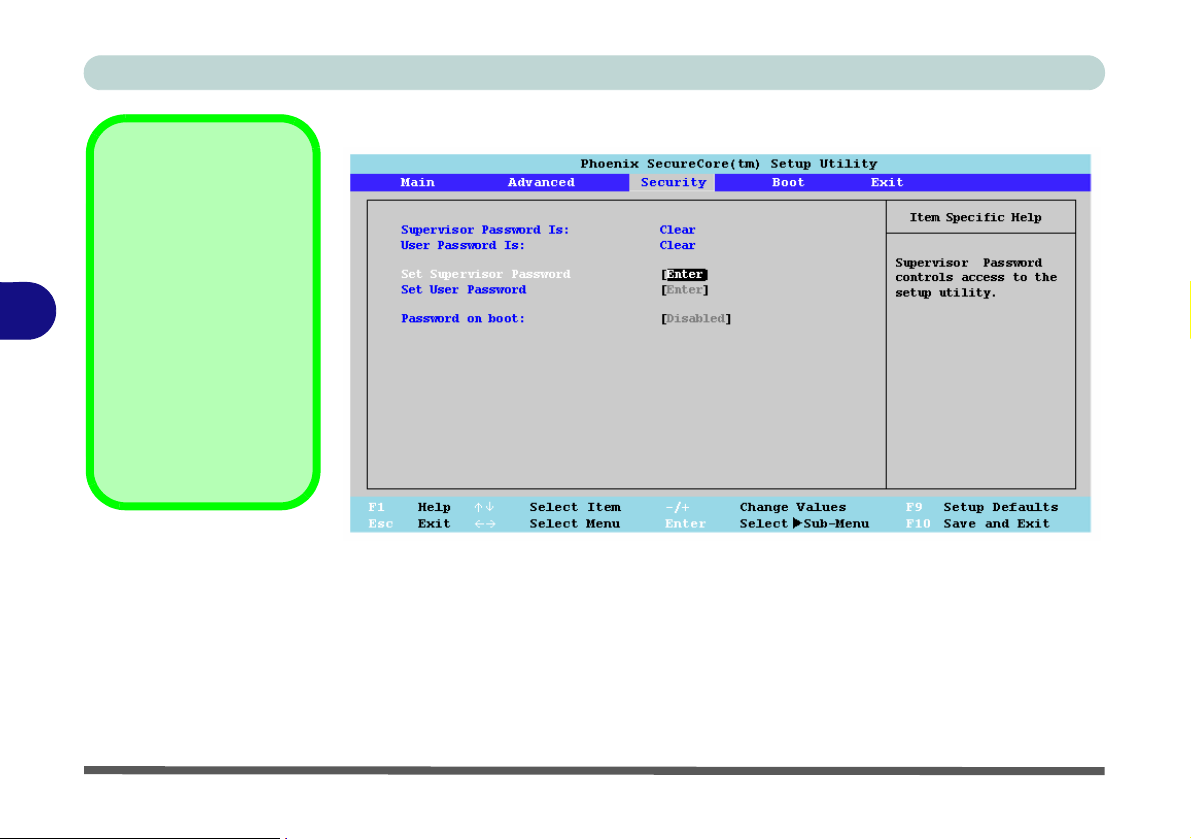Image resolution: width=1191 pixels, height=839 pixels.
Task: Click the greyed Enter field for User Password
Action: [684, 289]
